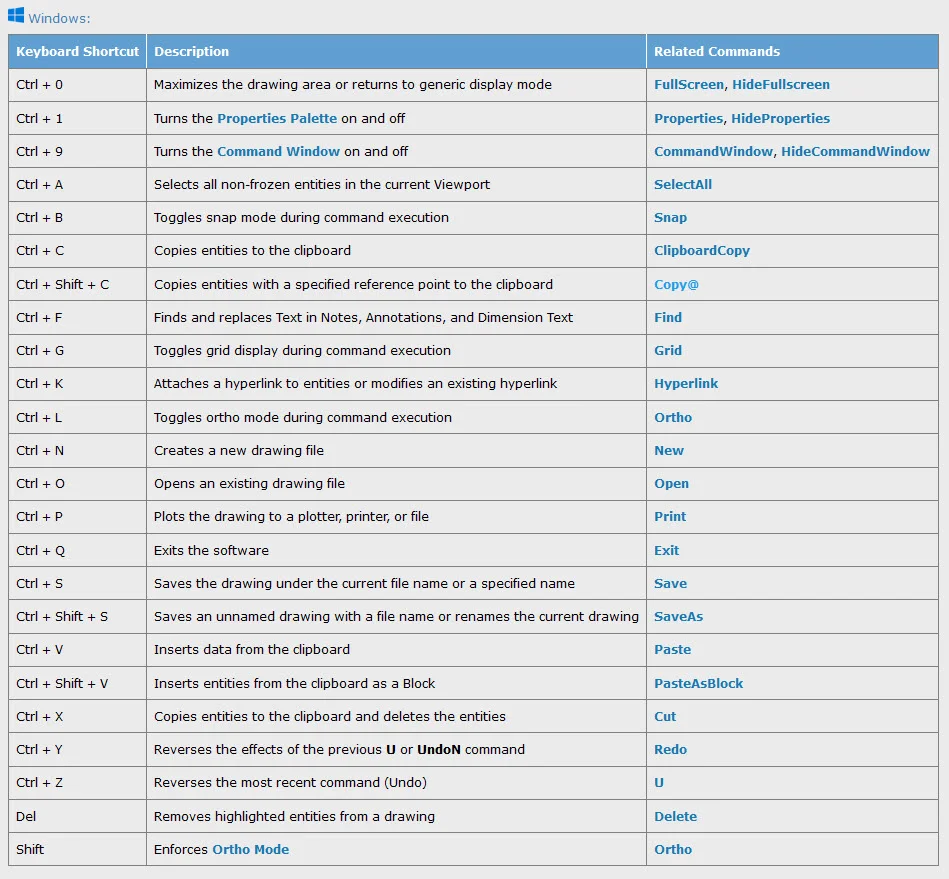Open the SaveAs command link

pyautogui.click(x=678, y=616)
